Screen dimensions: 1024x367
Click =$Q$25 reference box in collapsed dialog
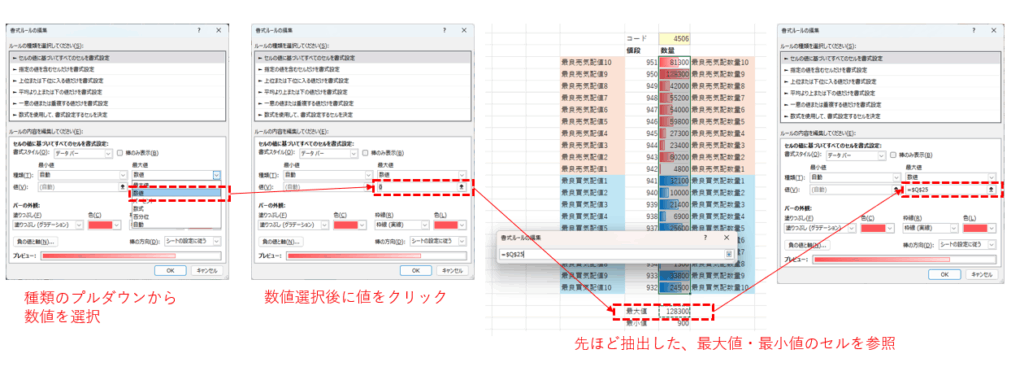pos(612,254)
